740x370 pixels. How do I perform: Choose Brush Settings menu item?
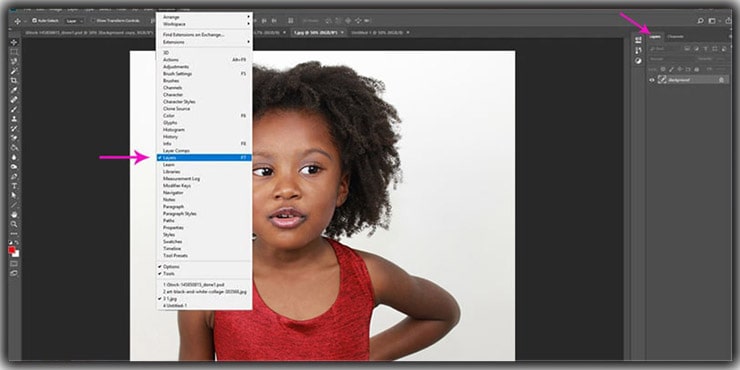click(204, 74)
